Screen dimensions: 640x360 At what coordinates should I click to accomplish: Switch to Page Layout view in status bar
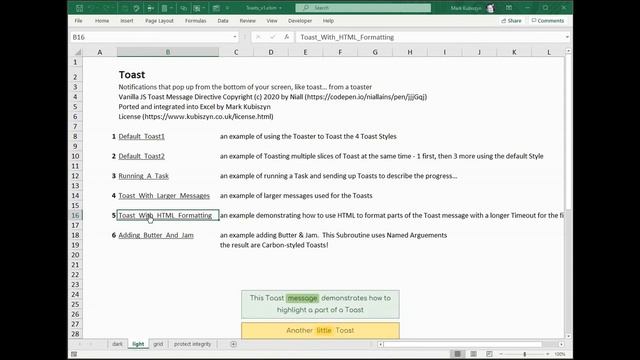(x=473, y=354)
